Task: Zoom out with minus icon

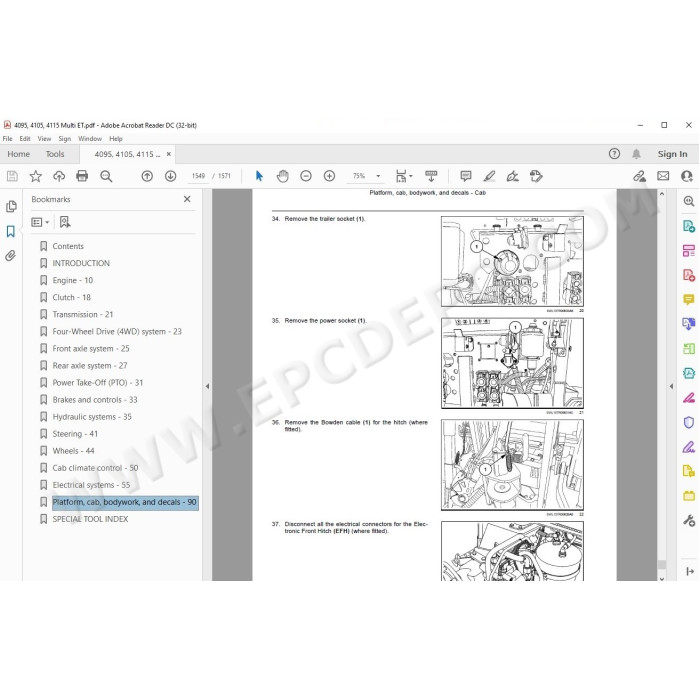Action: point(306,176)
